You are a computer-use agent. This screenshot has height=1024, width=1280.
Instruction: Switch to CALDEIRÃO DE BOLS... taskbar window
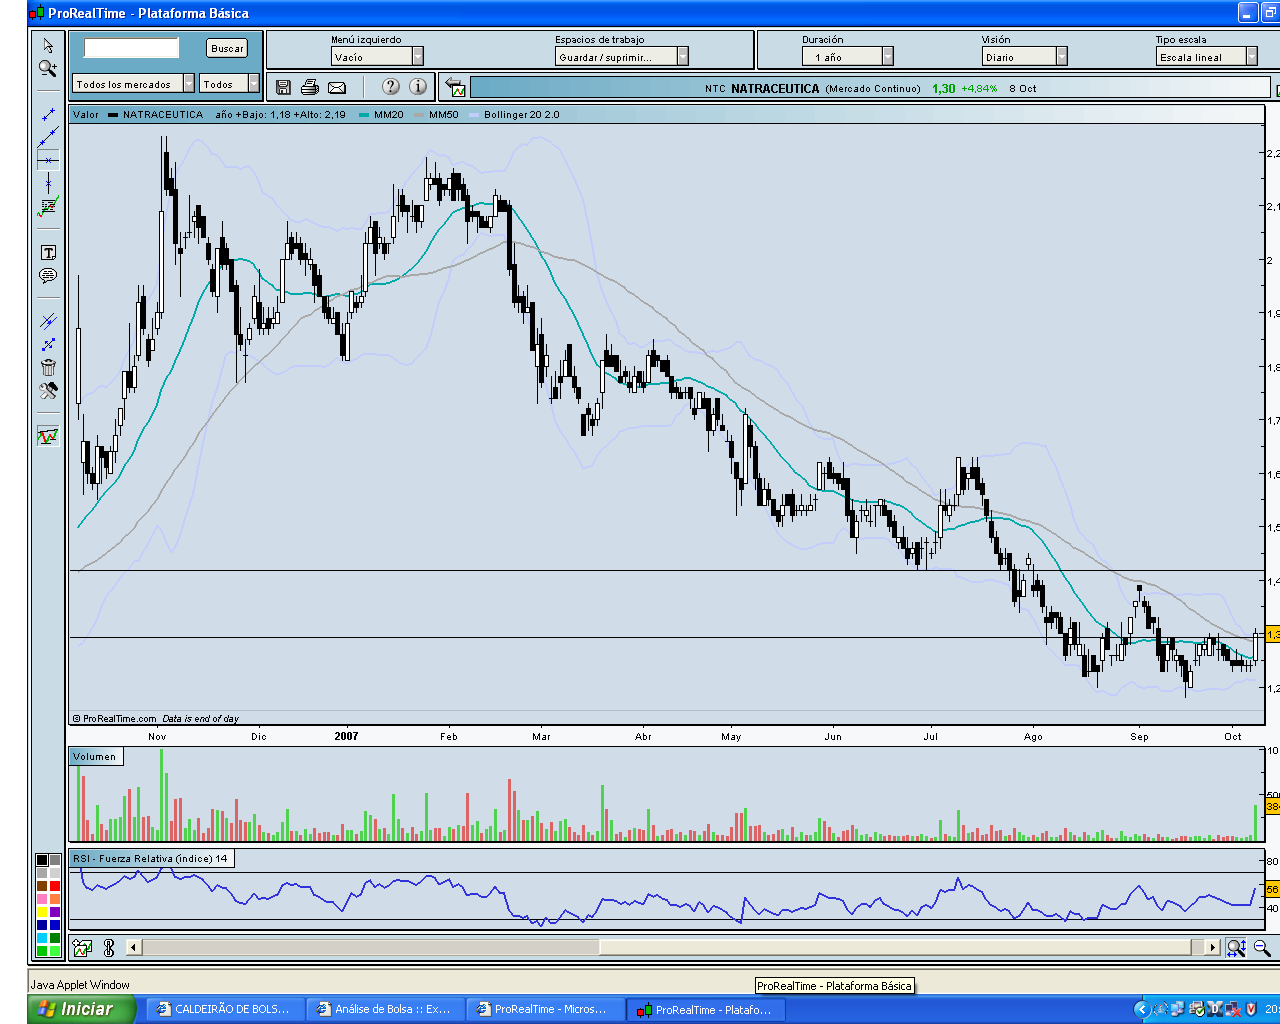pyautogui.click(x=224, y=1009)
